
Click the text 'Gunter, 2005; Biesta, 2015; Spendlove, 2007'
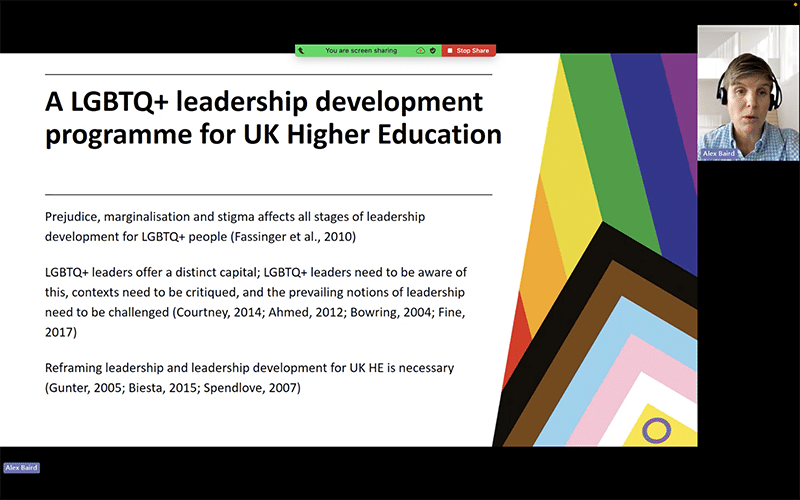click(x=173, y=388)
